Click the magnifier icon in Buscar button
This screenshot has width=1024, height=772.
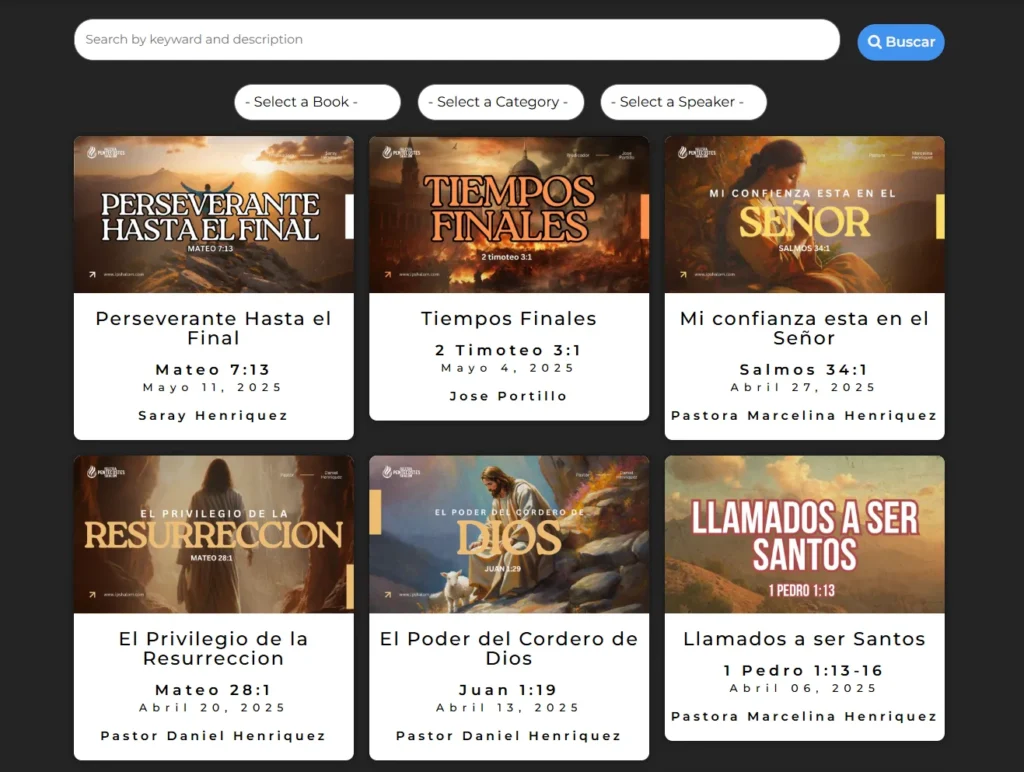(874, 42)
